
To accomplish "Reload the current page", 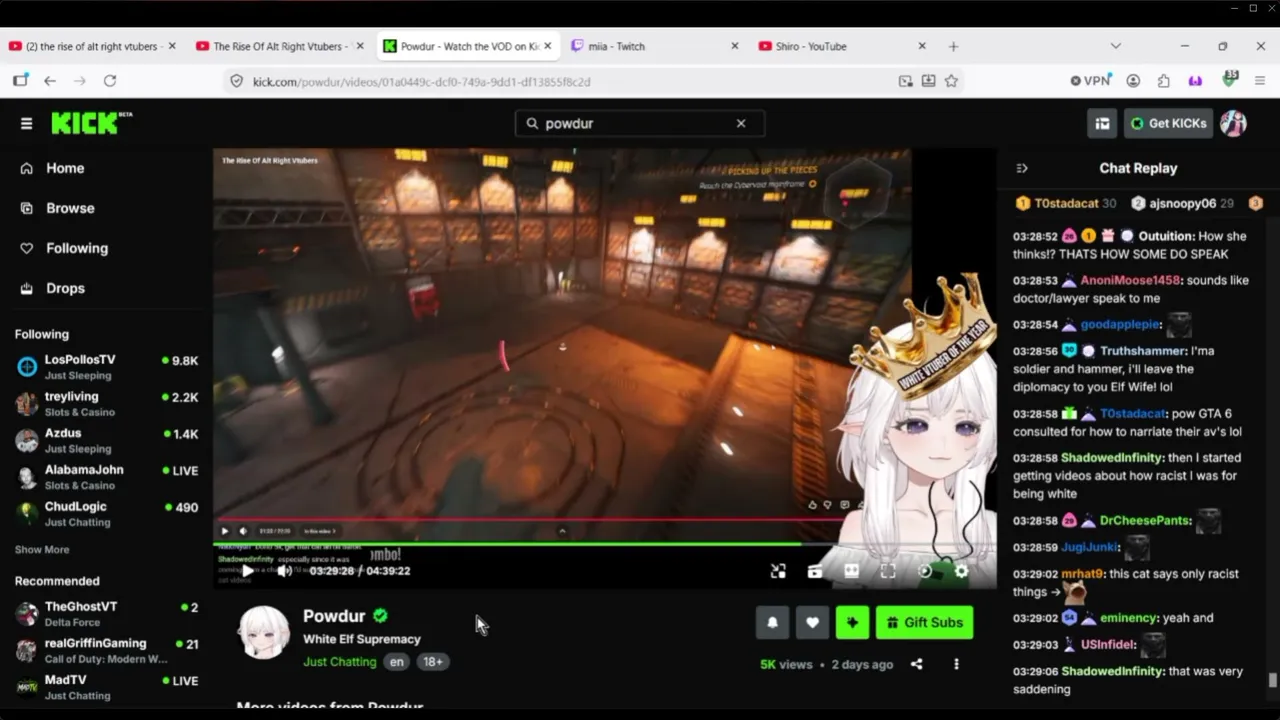I will (110, 81).
